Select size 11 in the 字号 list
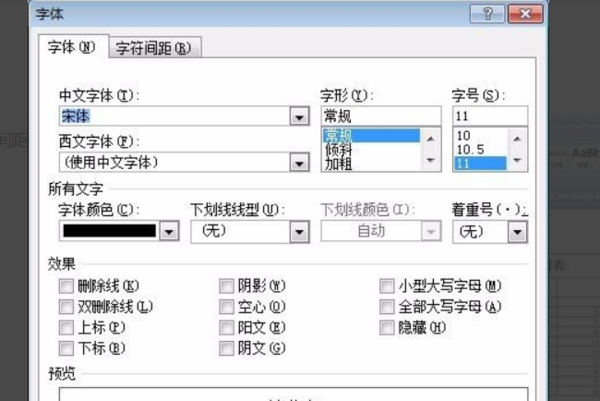The width and height of the screenshot is (600, 401). point(480,164)
